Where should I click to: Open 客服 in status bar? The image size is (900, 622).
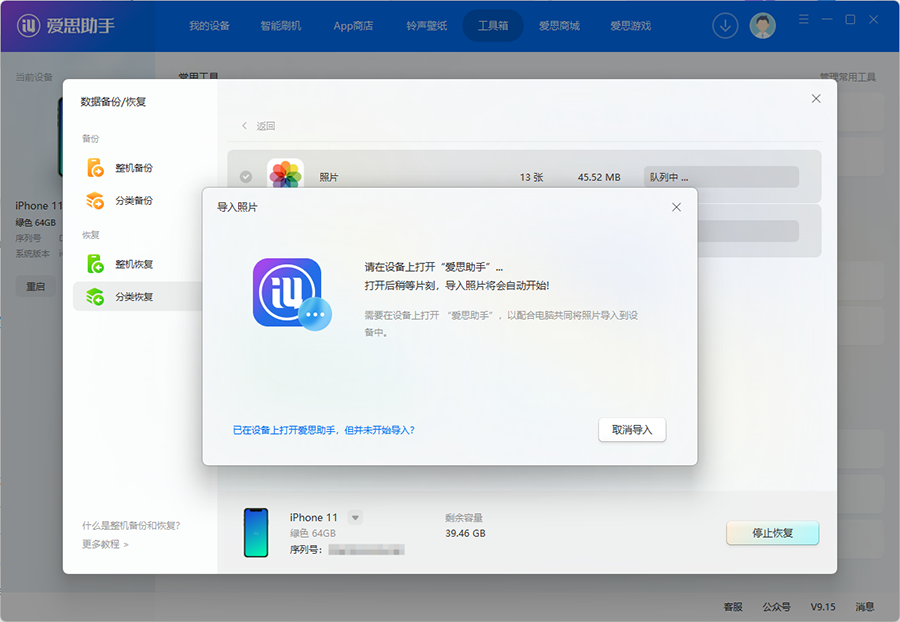click(732, 607)
